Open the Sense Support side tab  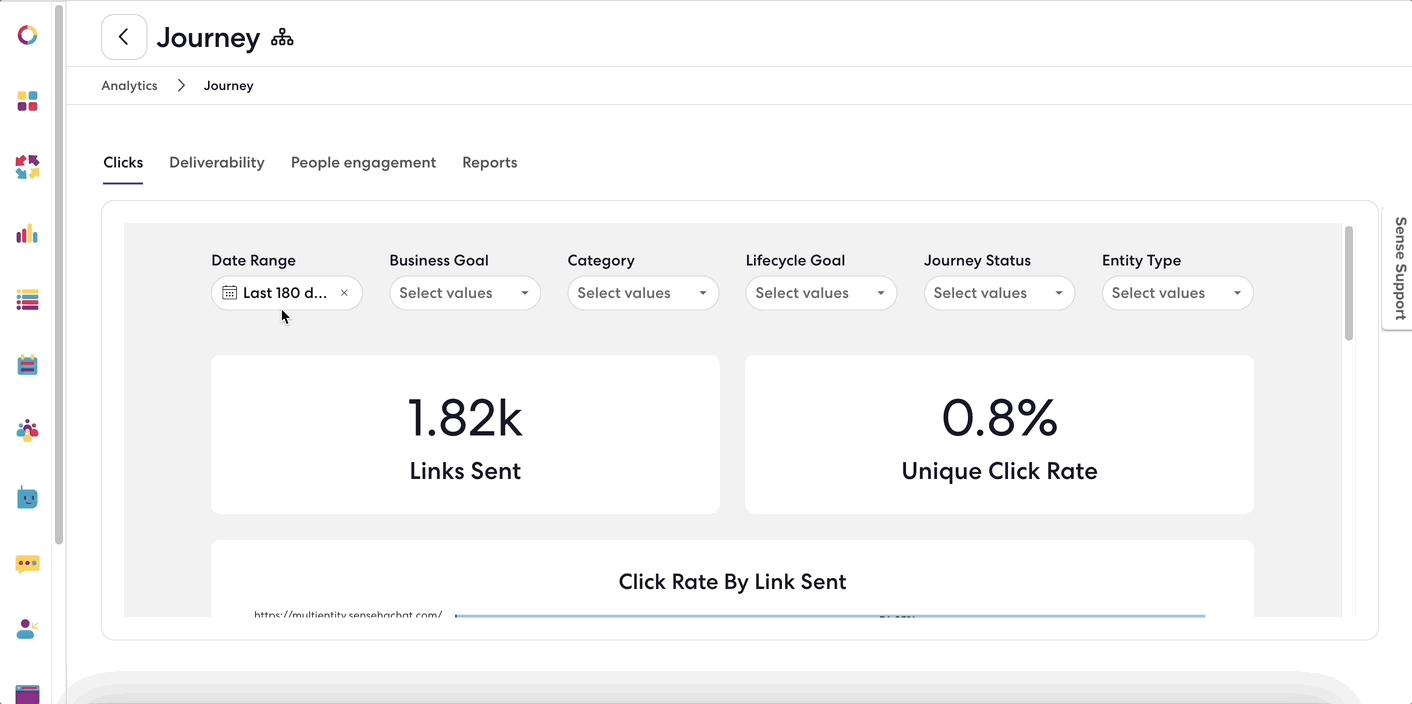pyautogui.click(x=1399, y=268)
